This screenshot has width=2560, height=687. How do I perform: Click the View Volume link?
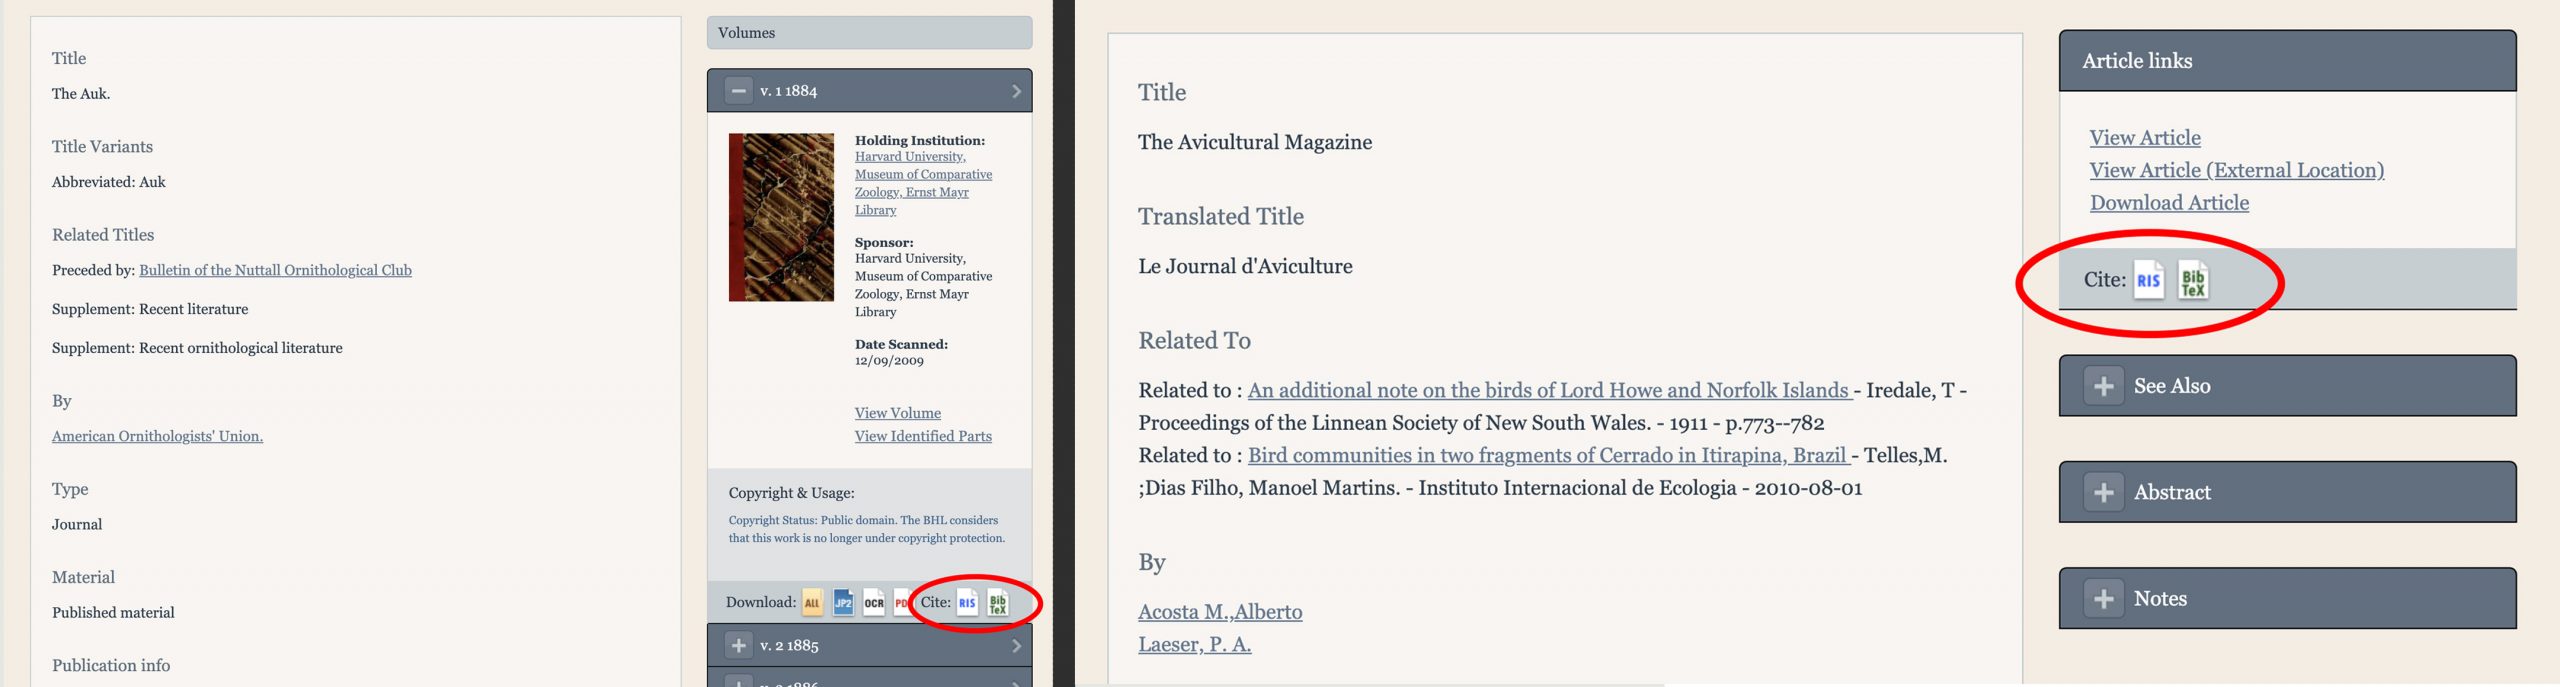897,413
